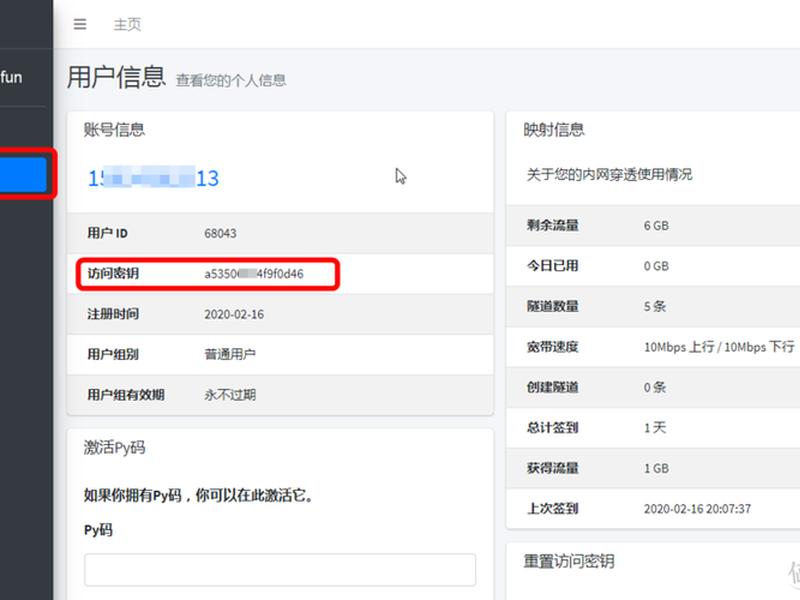Click the sidebar fun site name
Screen dimensions: 800x600
pyautogui.click(x=11, y=77)
